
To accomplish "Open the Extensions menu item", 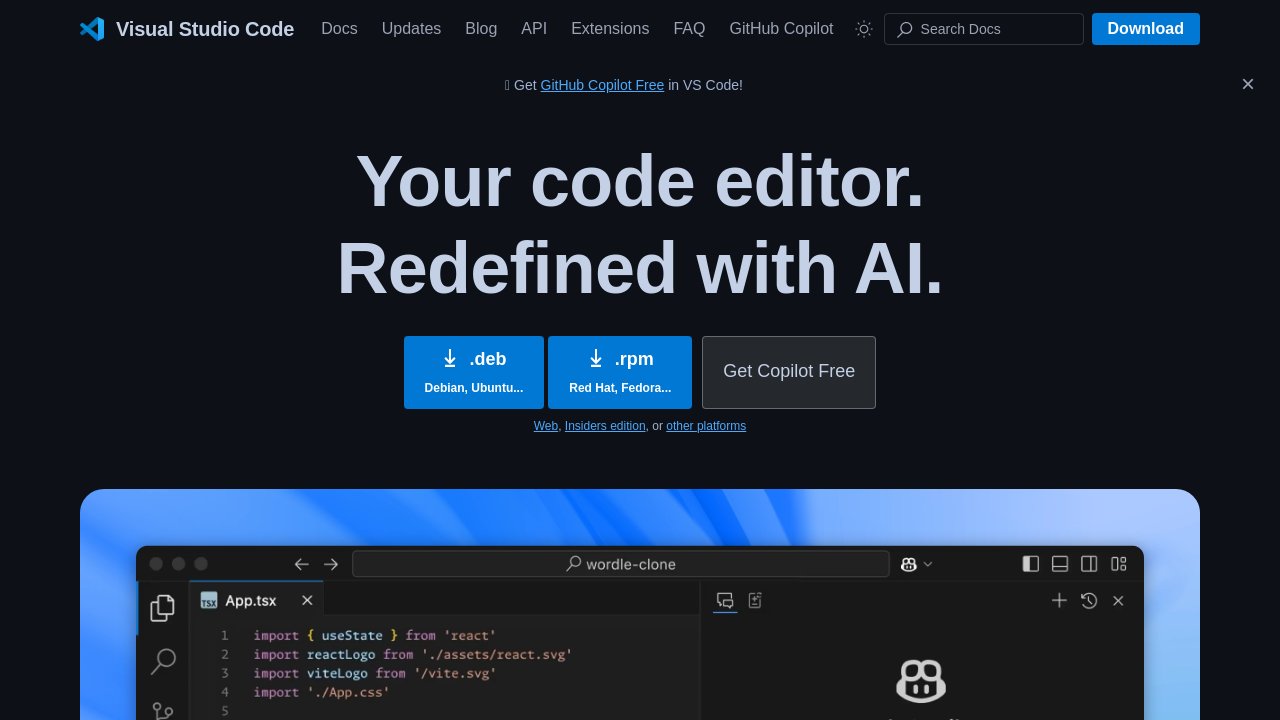I will click(x=610, y=29).
